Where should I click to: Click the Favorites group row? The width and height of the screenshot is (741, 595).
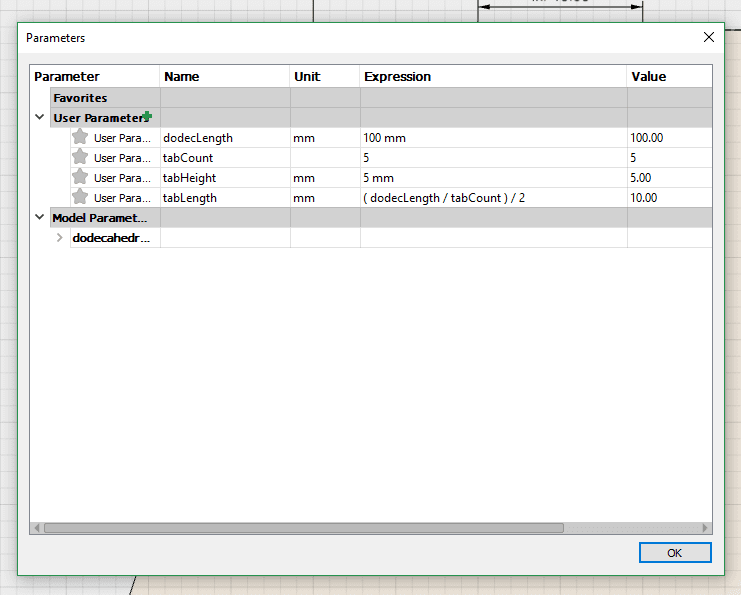(381, 98)
